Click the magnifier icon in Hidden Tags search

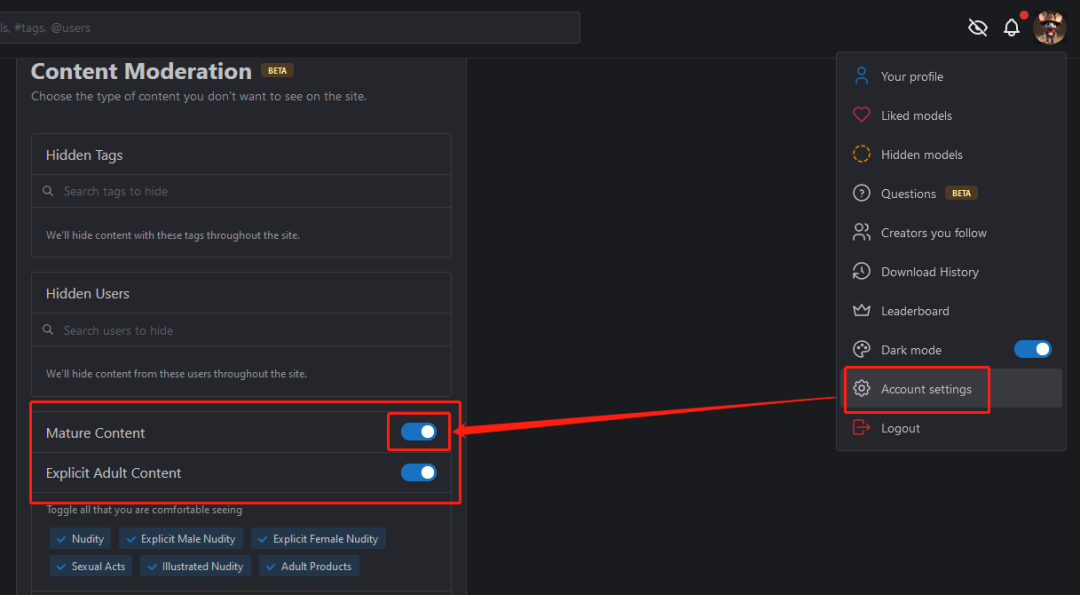click(x=48, y=191)
